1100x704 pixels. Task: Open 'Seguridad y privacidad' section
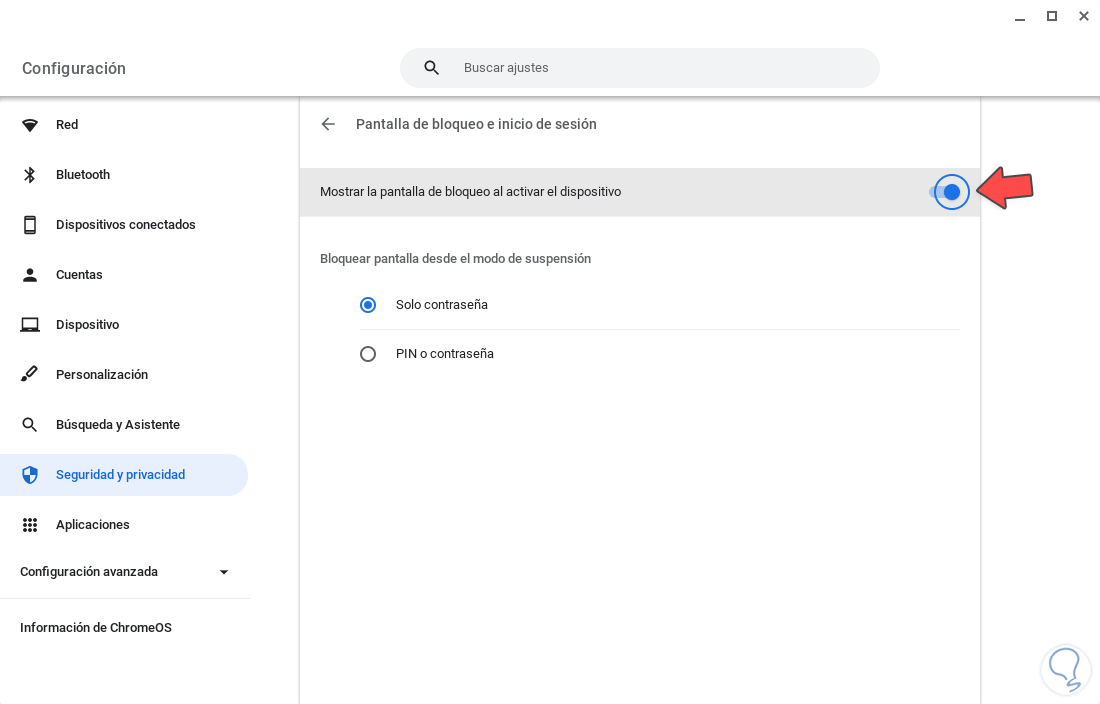click(120, 475)
